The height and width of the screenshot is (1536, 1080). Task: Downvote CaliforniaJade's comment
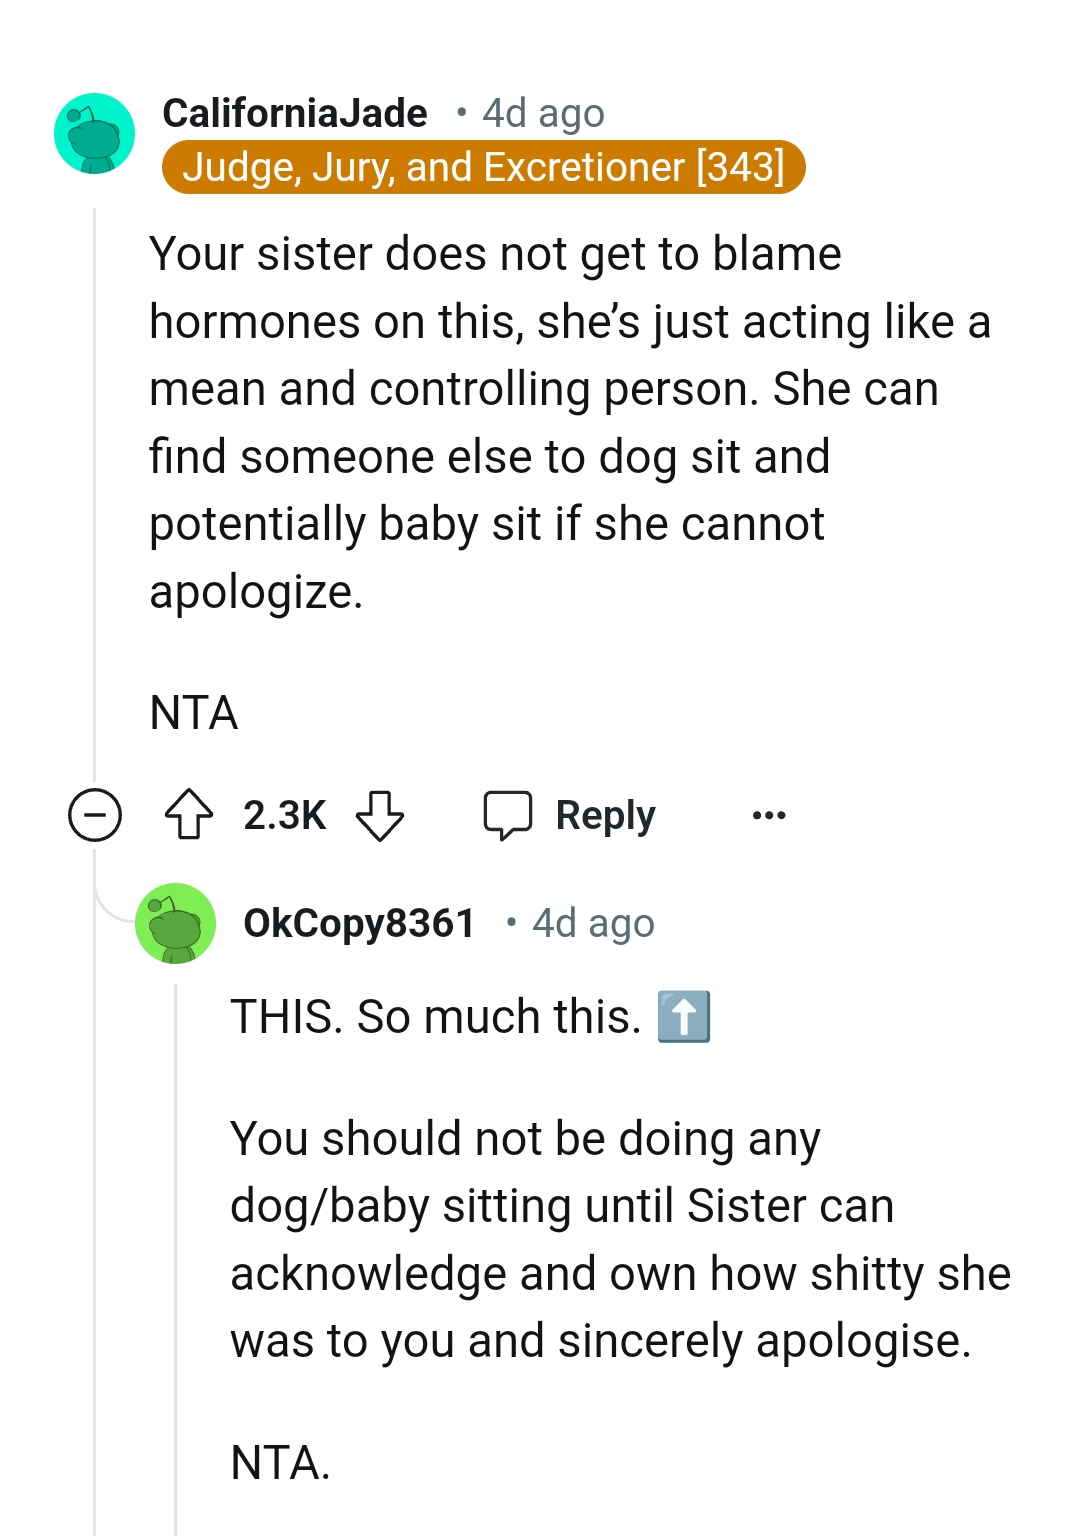pos(380,814)
